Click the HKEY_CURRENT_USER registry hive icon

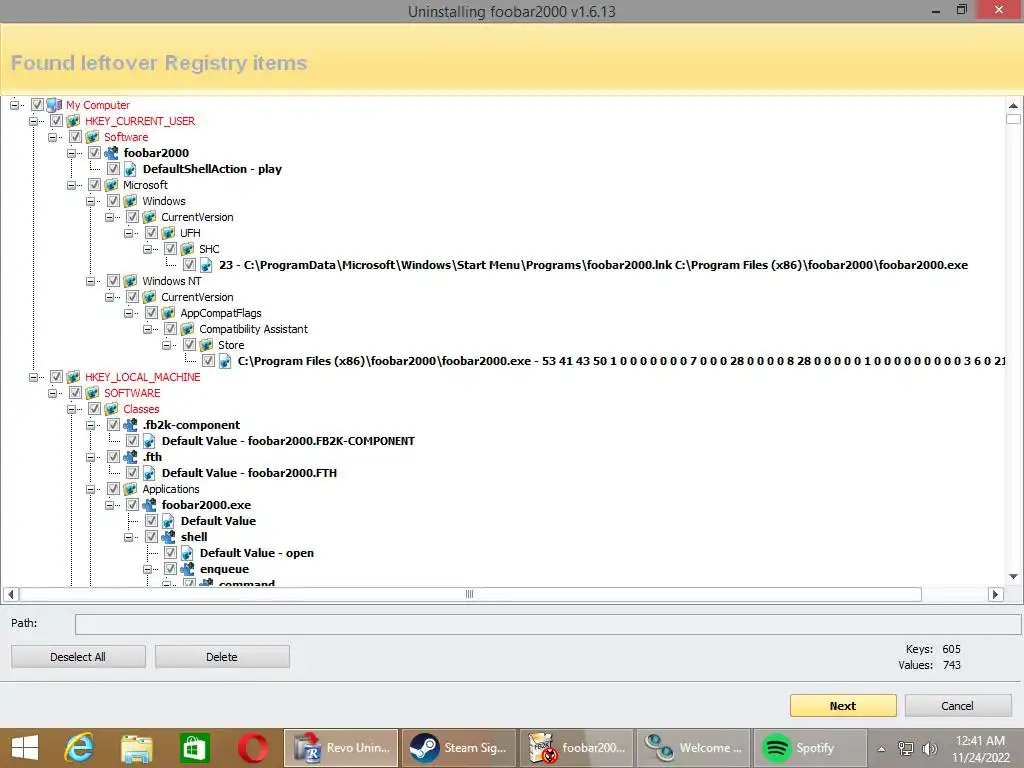pyautogui.click(x=73, y=121)
